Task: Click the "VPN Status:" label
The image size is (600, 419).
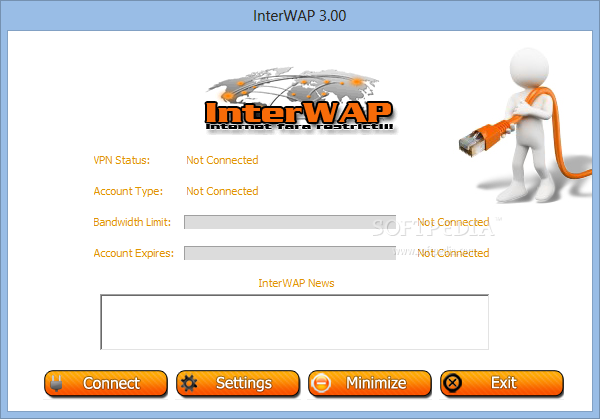Action: 122,160
